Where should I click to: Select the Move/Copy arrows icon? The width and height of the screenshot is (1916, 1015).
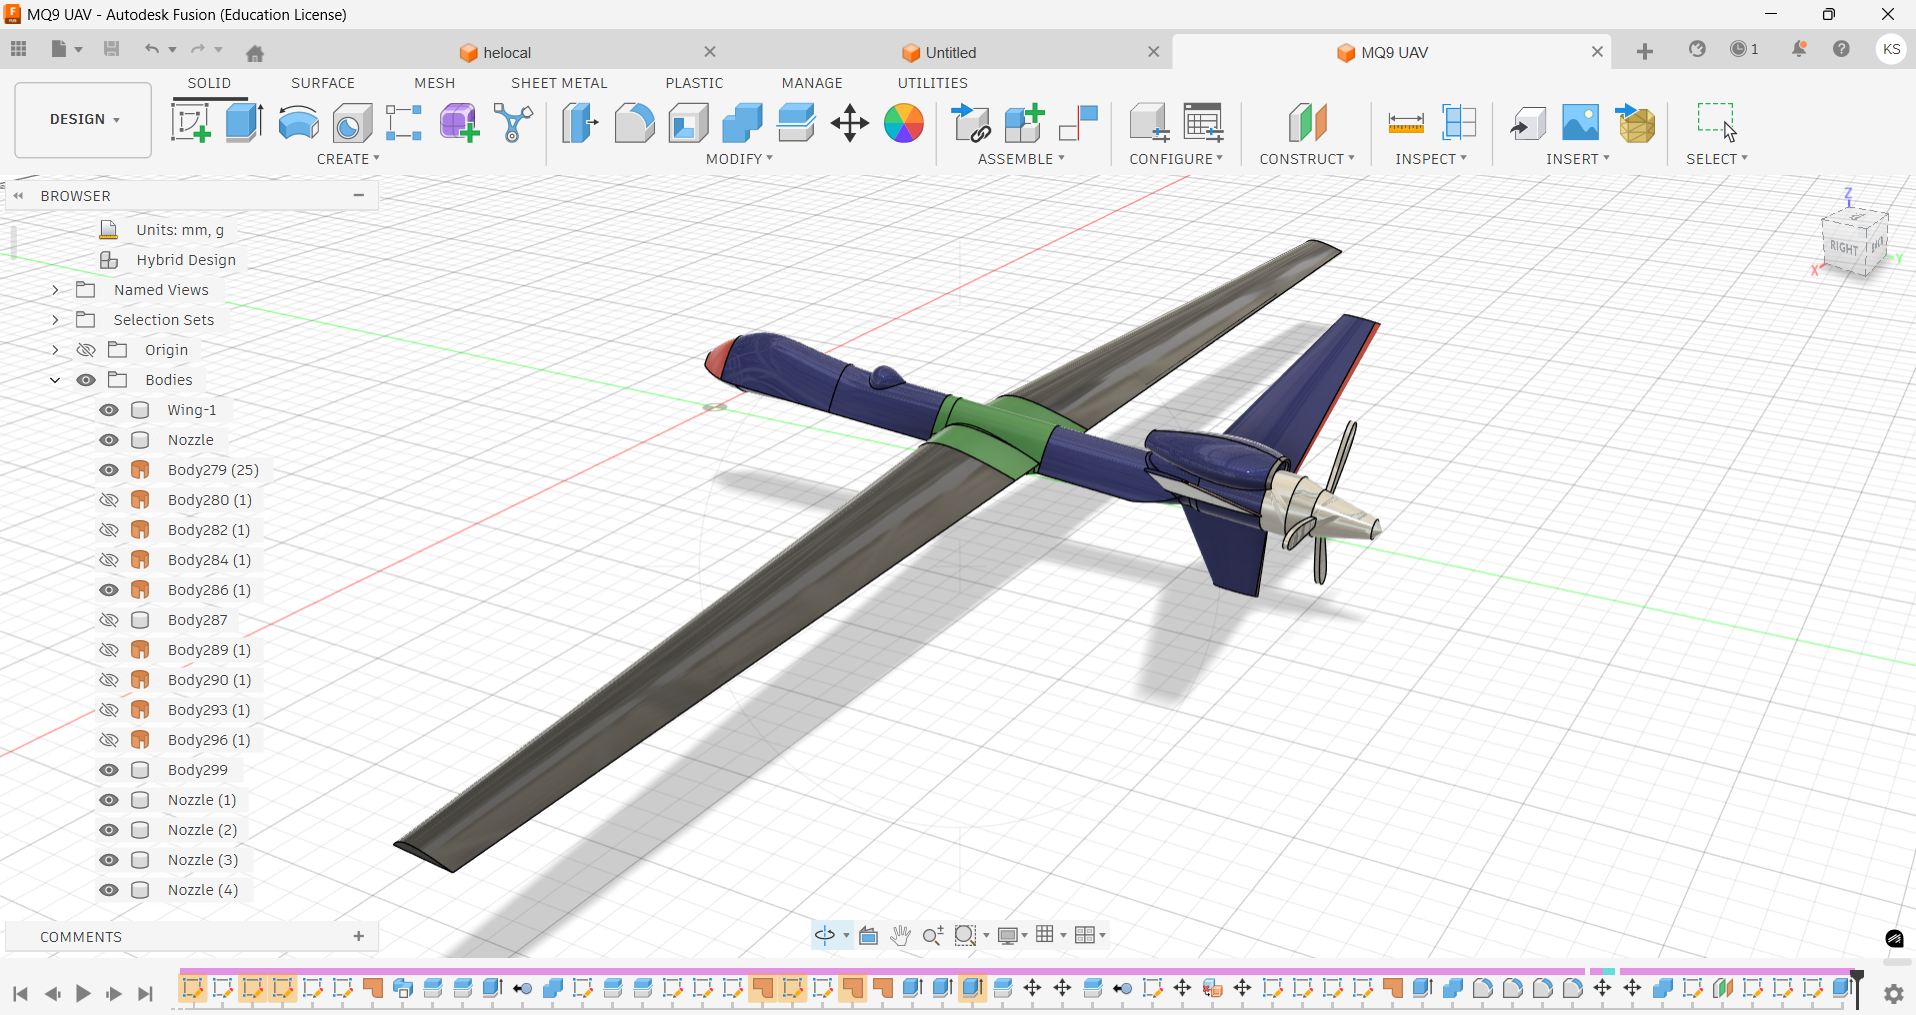click(x=849, y=123)
